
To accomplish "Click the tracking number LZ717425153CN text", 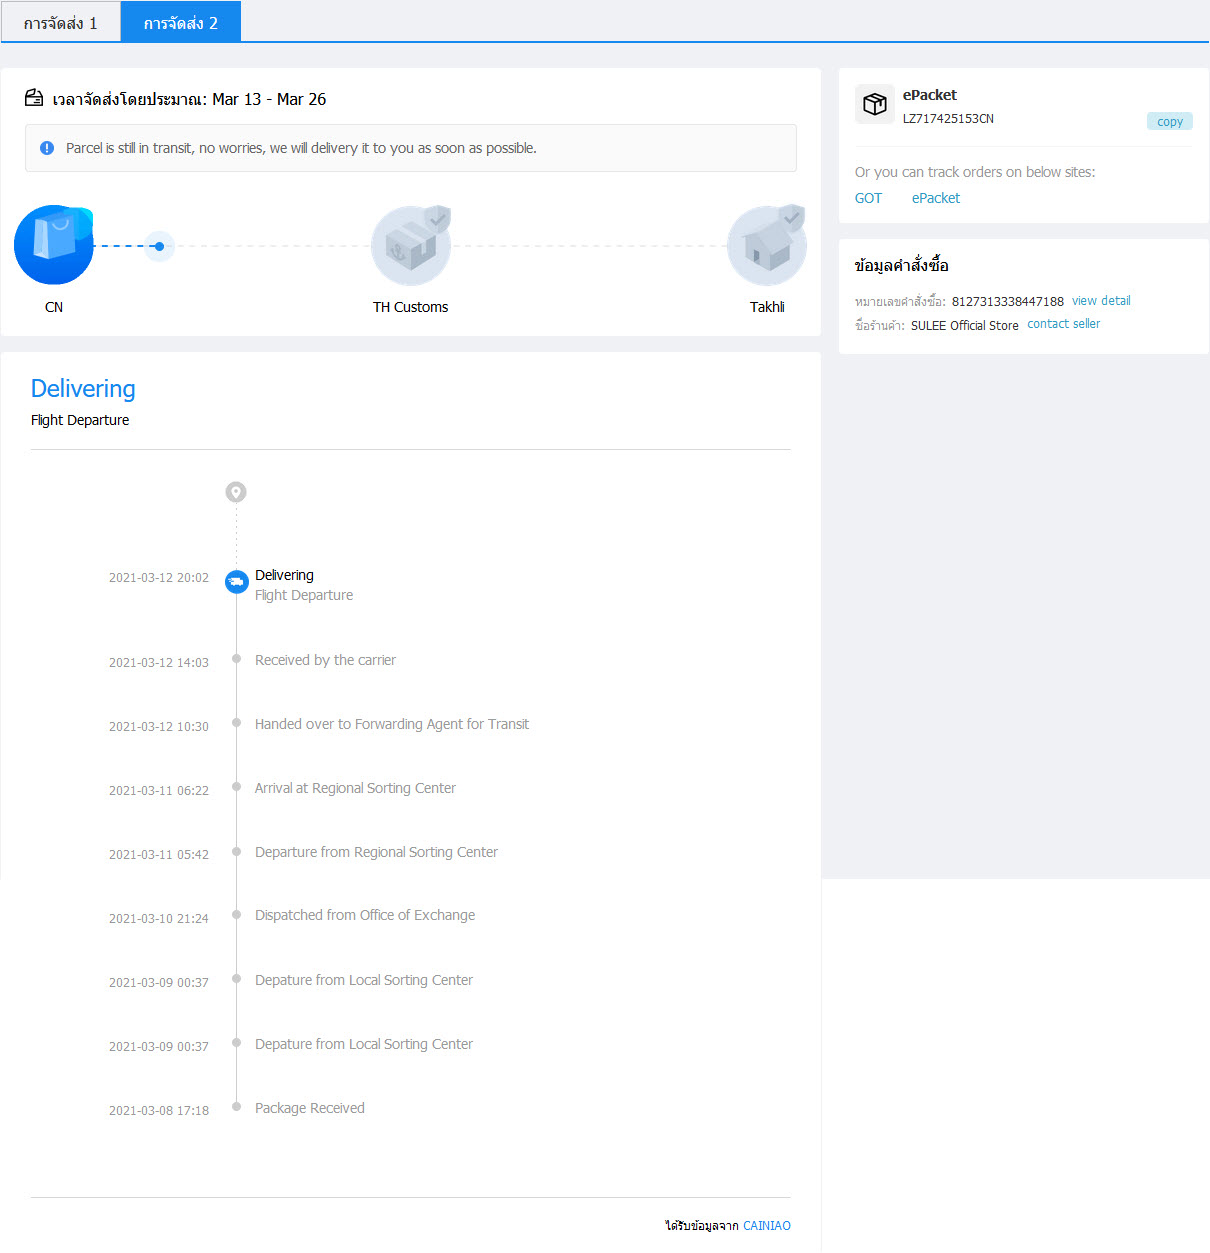I will [948, 119].
